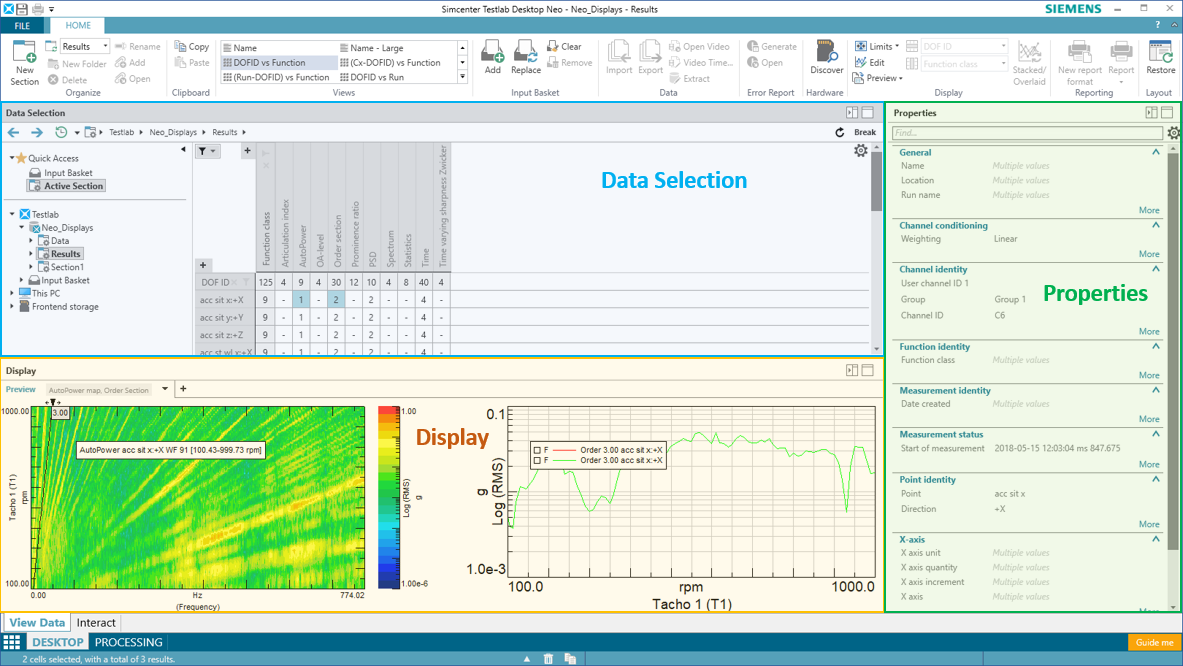Open the Results dropdown in Organize group
Viewport: 1183px width, 666px height.
105,46
